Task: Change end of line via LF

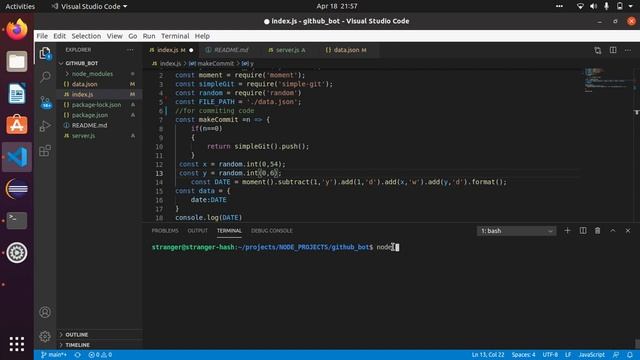Action: point(568,355)
